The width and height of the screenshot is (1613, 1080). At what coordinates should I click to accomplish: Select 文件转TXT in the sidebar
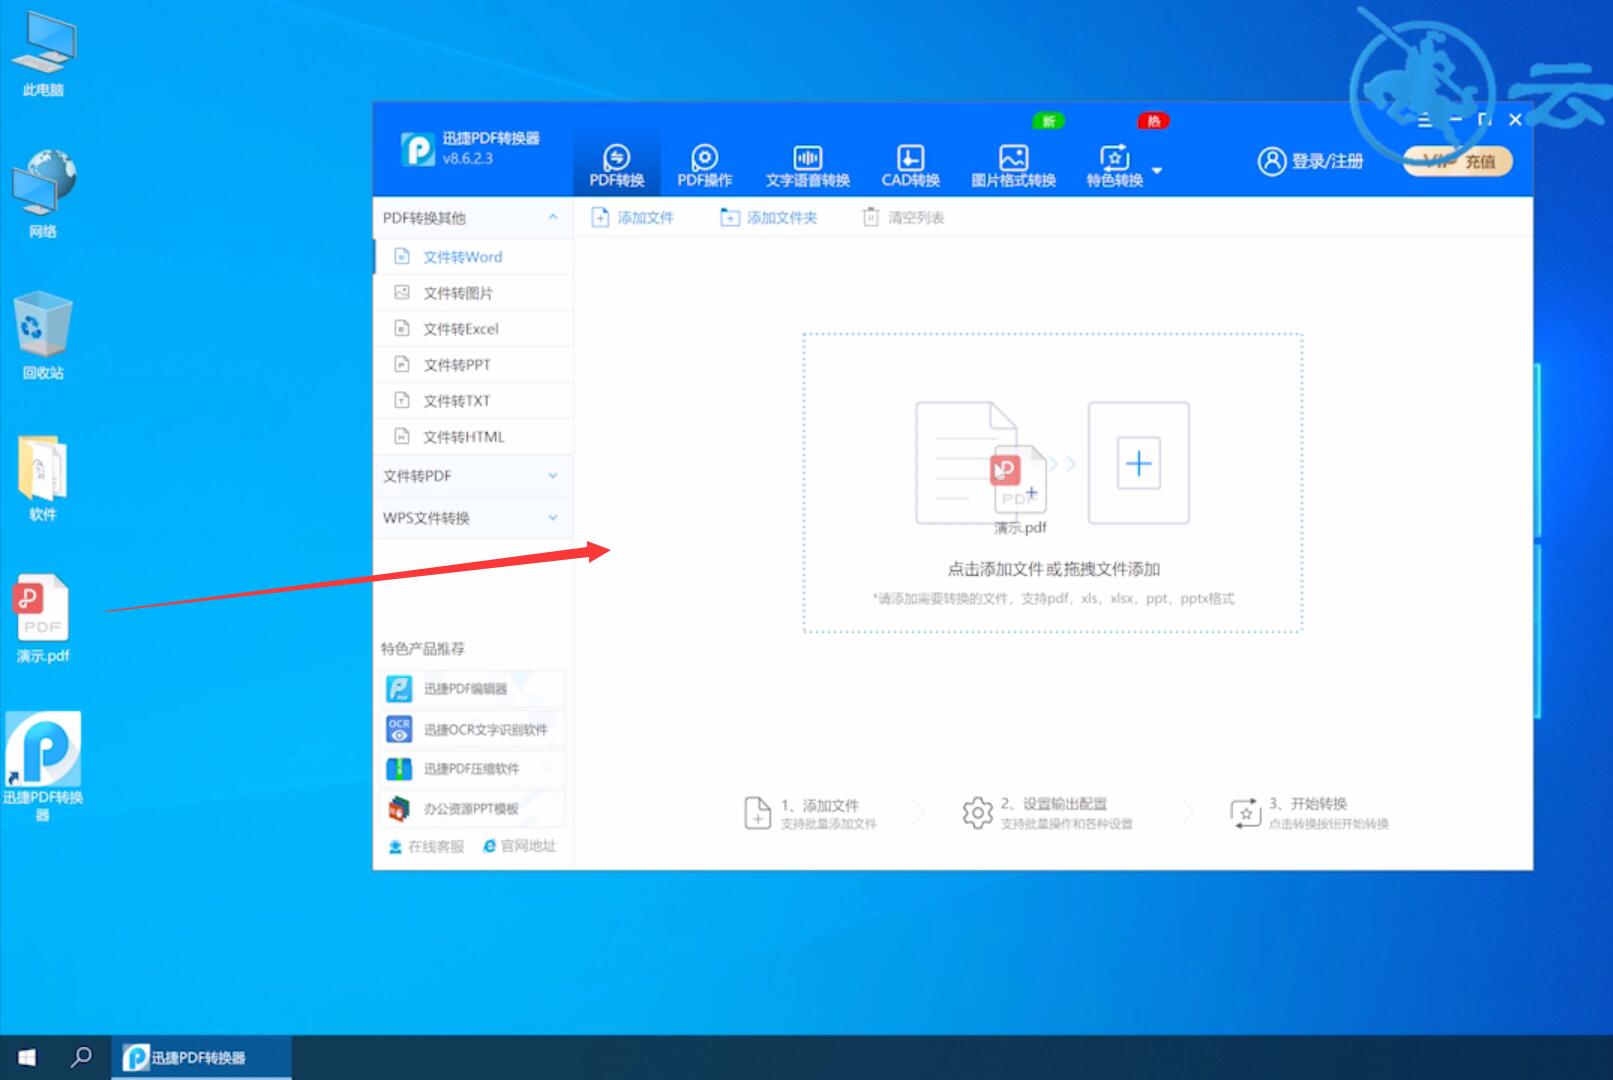tap(473, 400)
